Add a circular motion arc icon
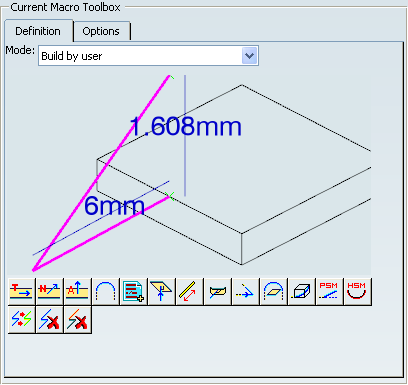 106,292
